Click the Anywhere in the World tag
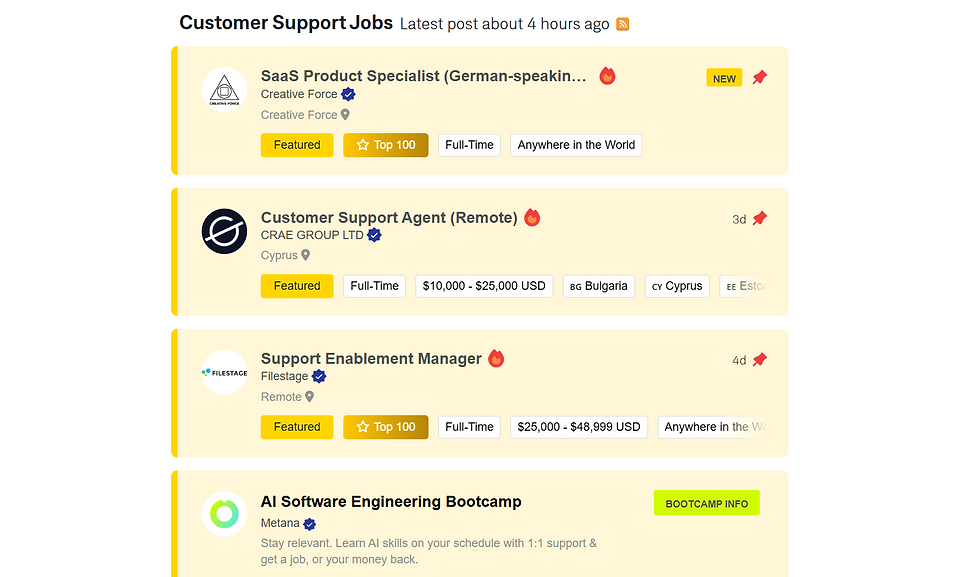This screenshot has height=577, width=980. 576,145
